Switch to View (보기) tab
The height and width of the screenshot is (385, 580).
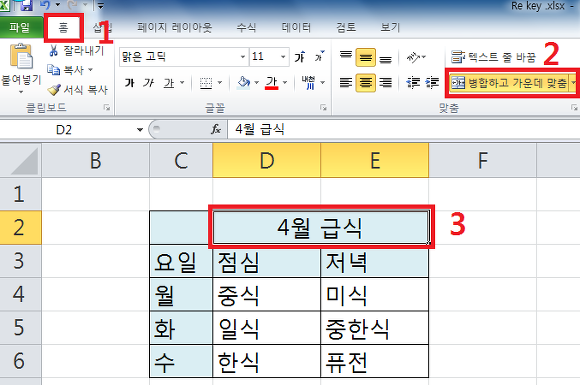point(390,27)
